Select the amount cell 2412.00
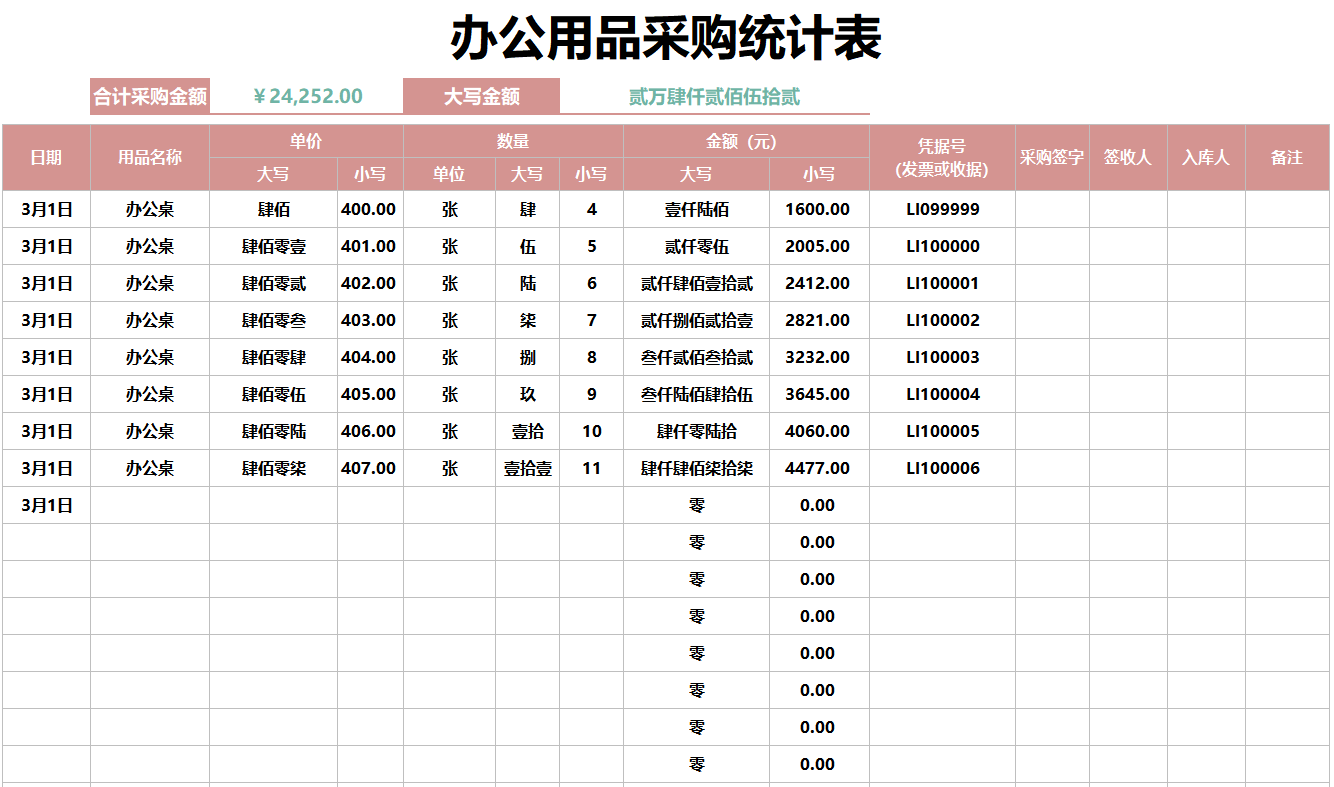Image resolution: width=1334 pixels, height=787 pixels. click(818, 283)
